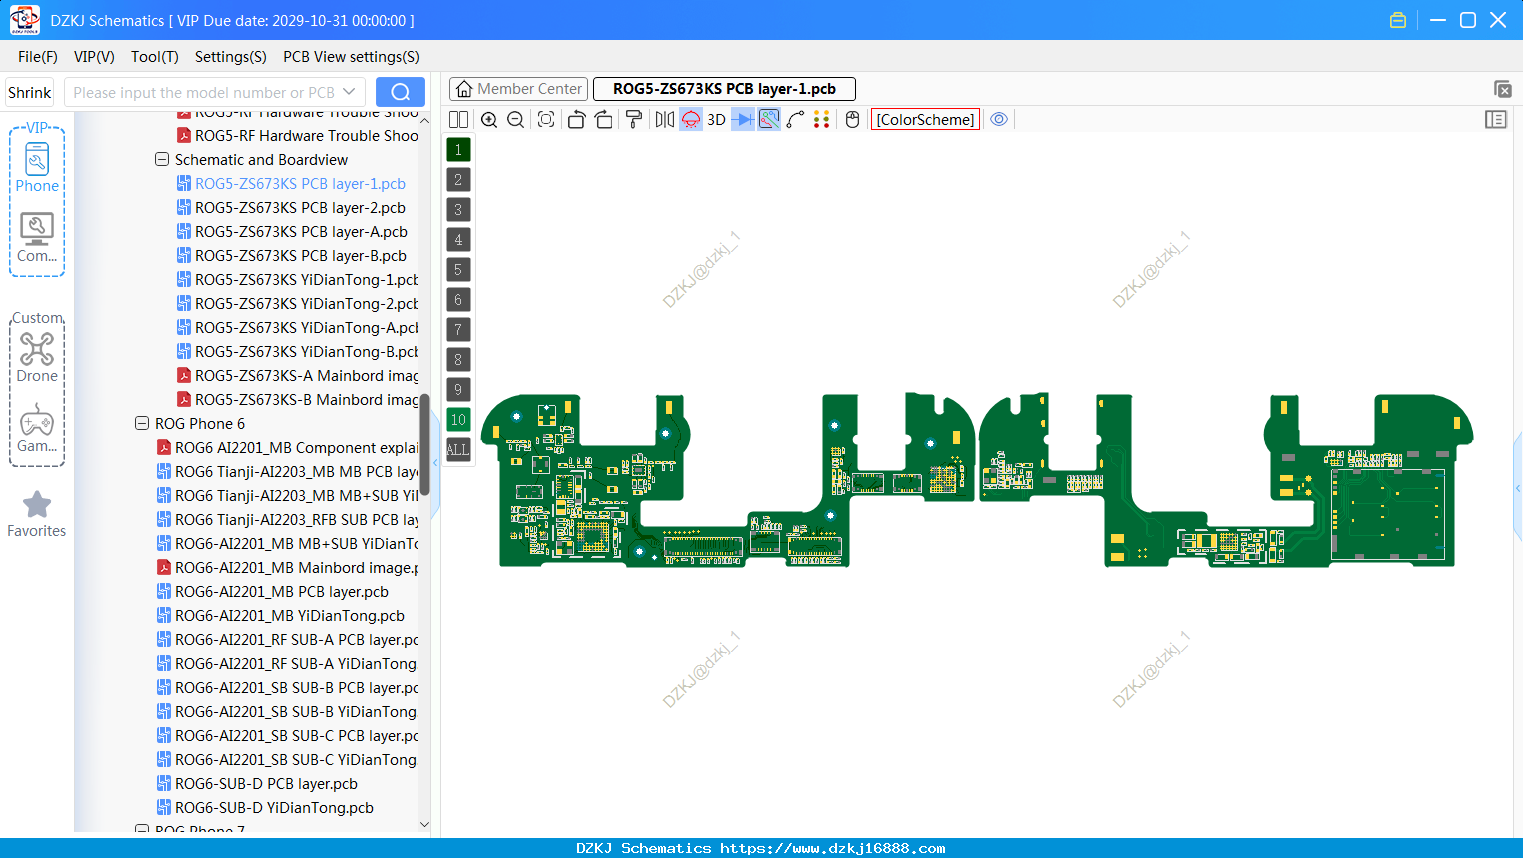Collapse the ROG Phone 6 folder
Image resolution: width=1523 pixels, height=858 pixels.
tap(141, 424)
